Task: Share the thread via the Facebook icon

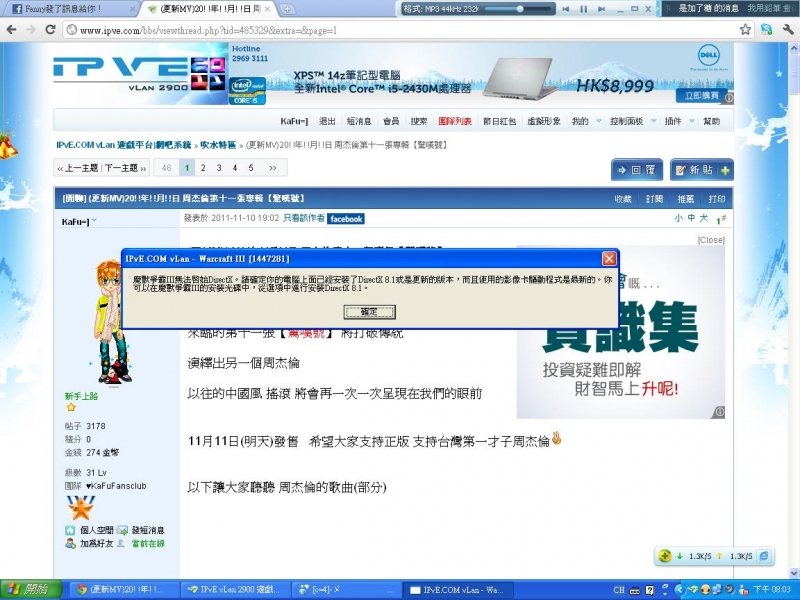Action: pyautogui.click(x=345, y=218)
